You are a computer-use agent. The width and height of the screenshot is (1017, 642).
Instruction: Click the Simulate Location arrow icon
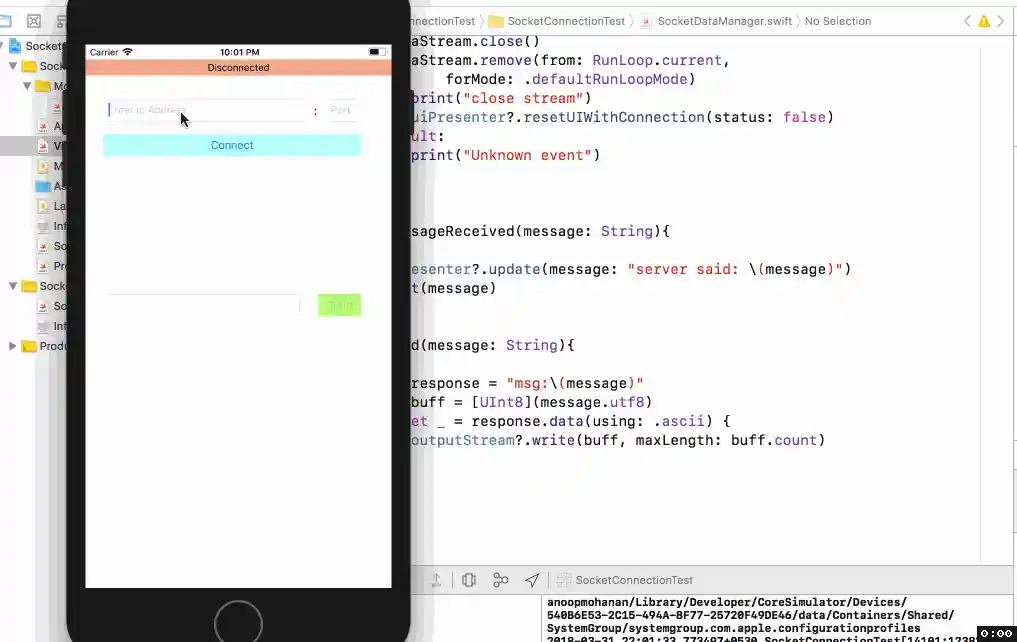(532, 580)
